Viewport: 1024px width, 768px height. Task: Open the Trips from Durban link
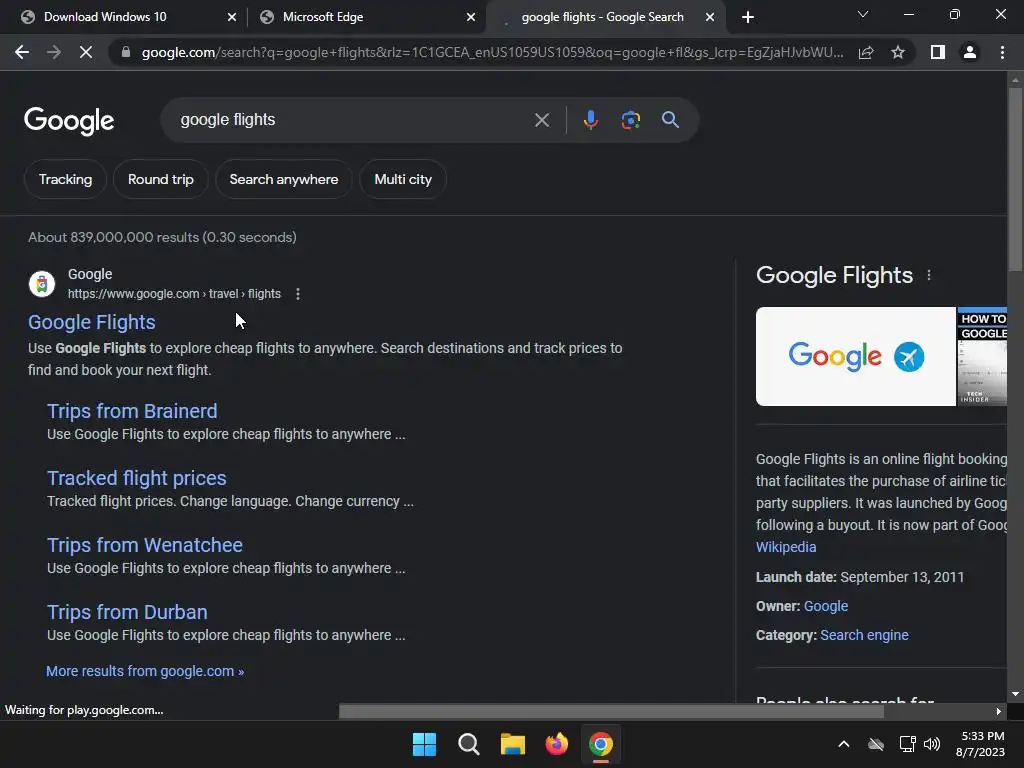tap(127, 612)
